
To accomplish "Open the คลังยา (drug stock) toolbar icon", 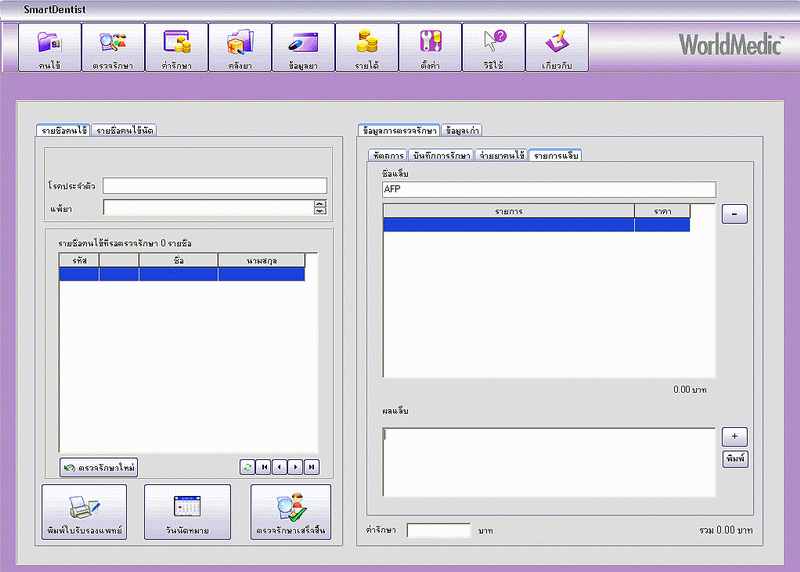I will click(240, 47).
